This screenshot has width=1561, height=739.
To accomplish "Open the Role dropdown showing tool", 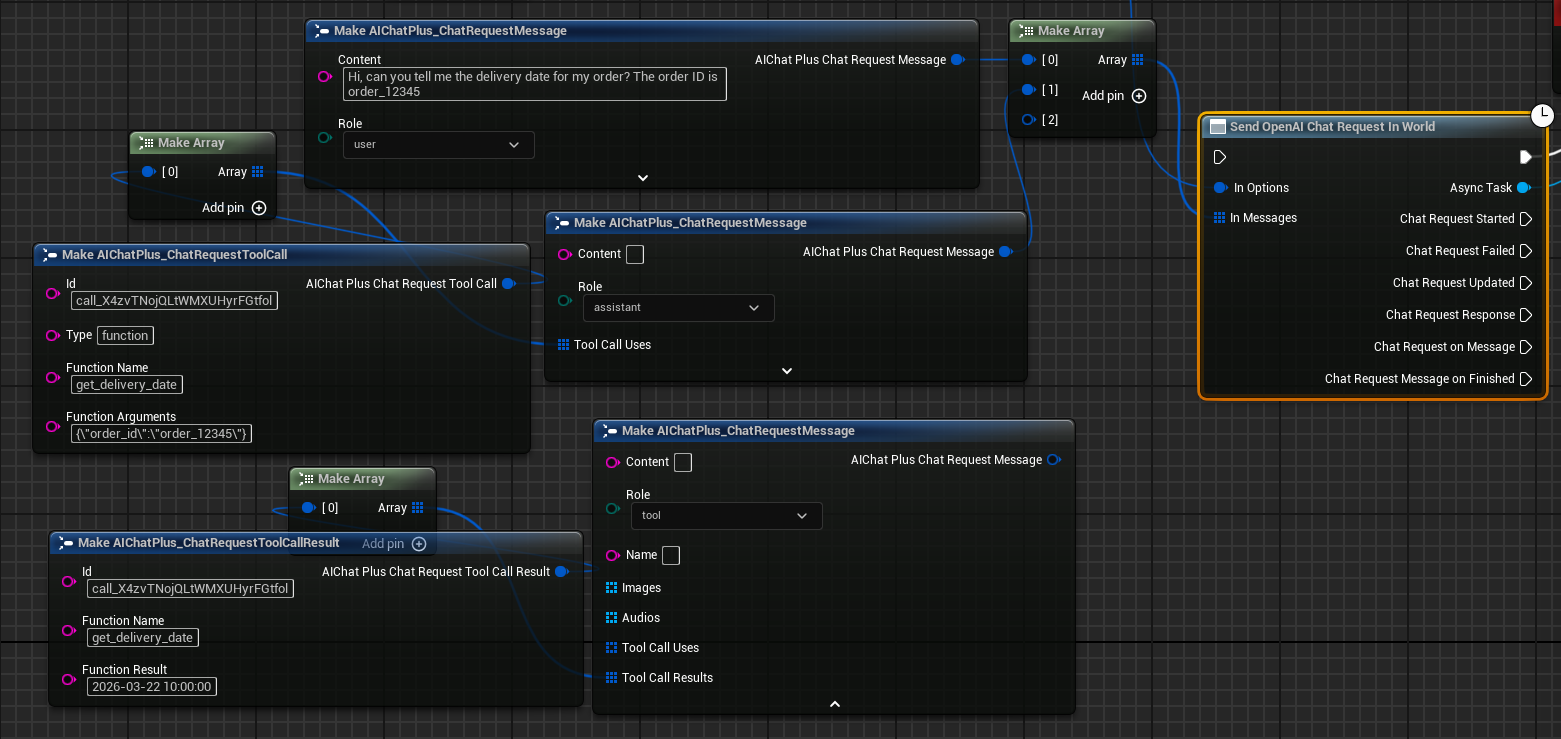I will point(726,516).
